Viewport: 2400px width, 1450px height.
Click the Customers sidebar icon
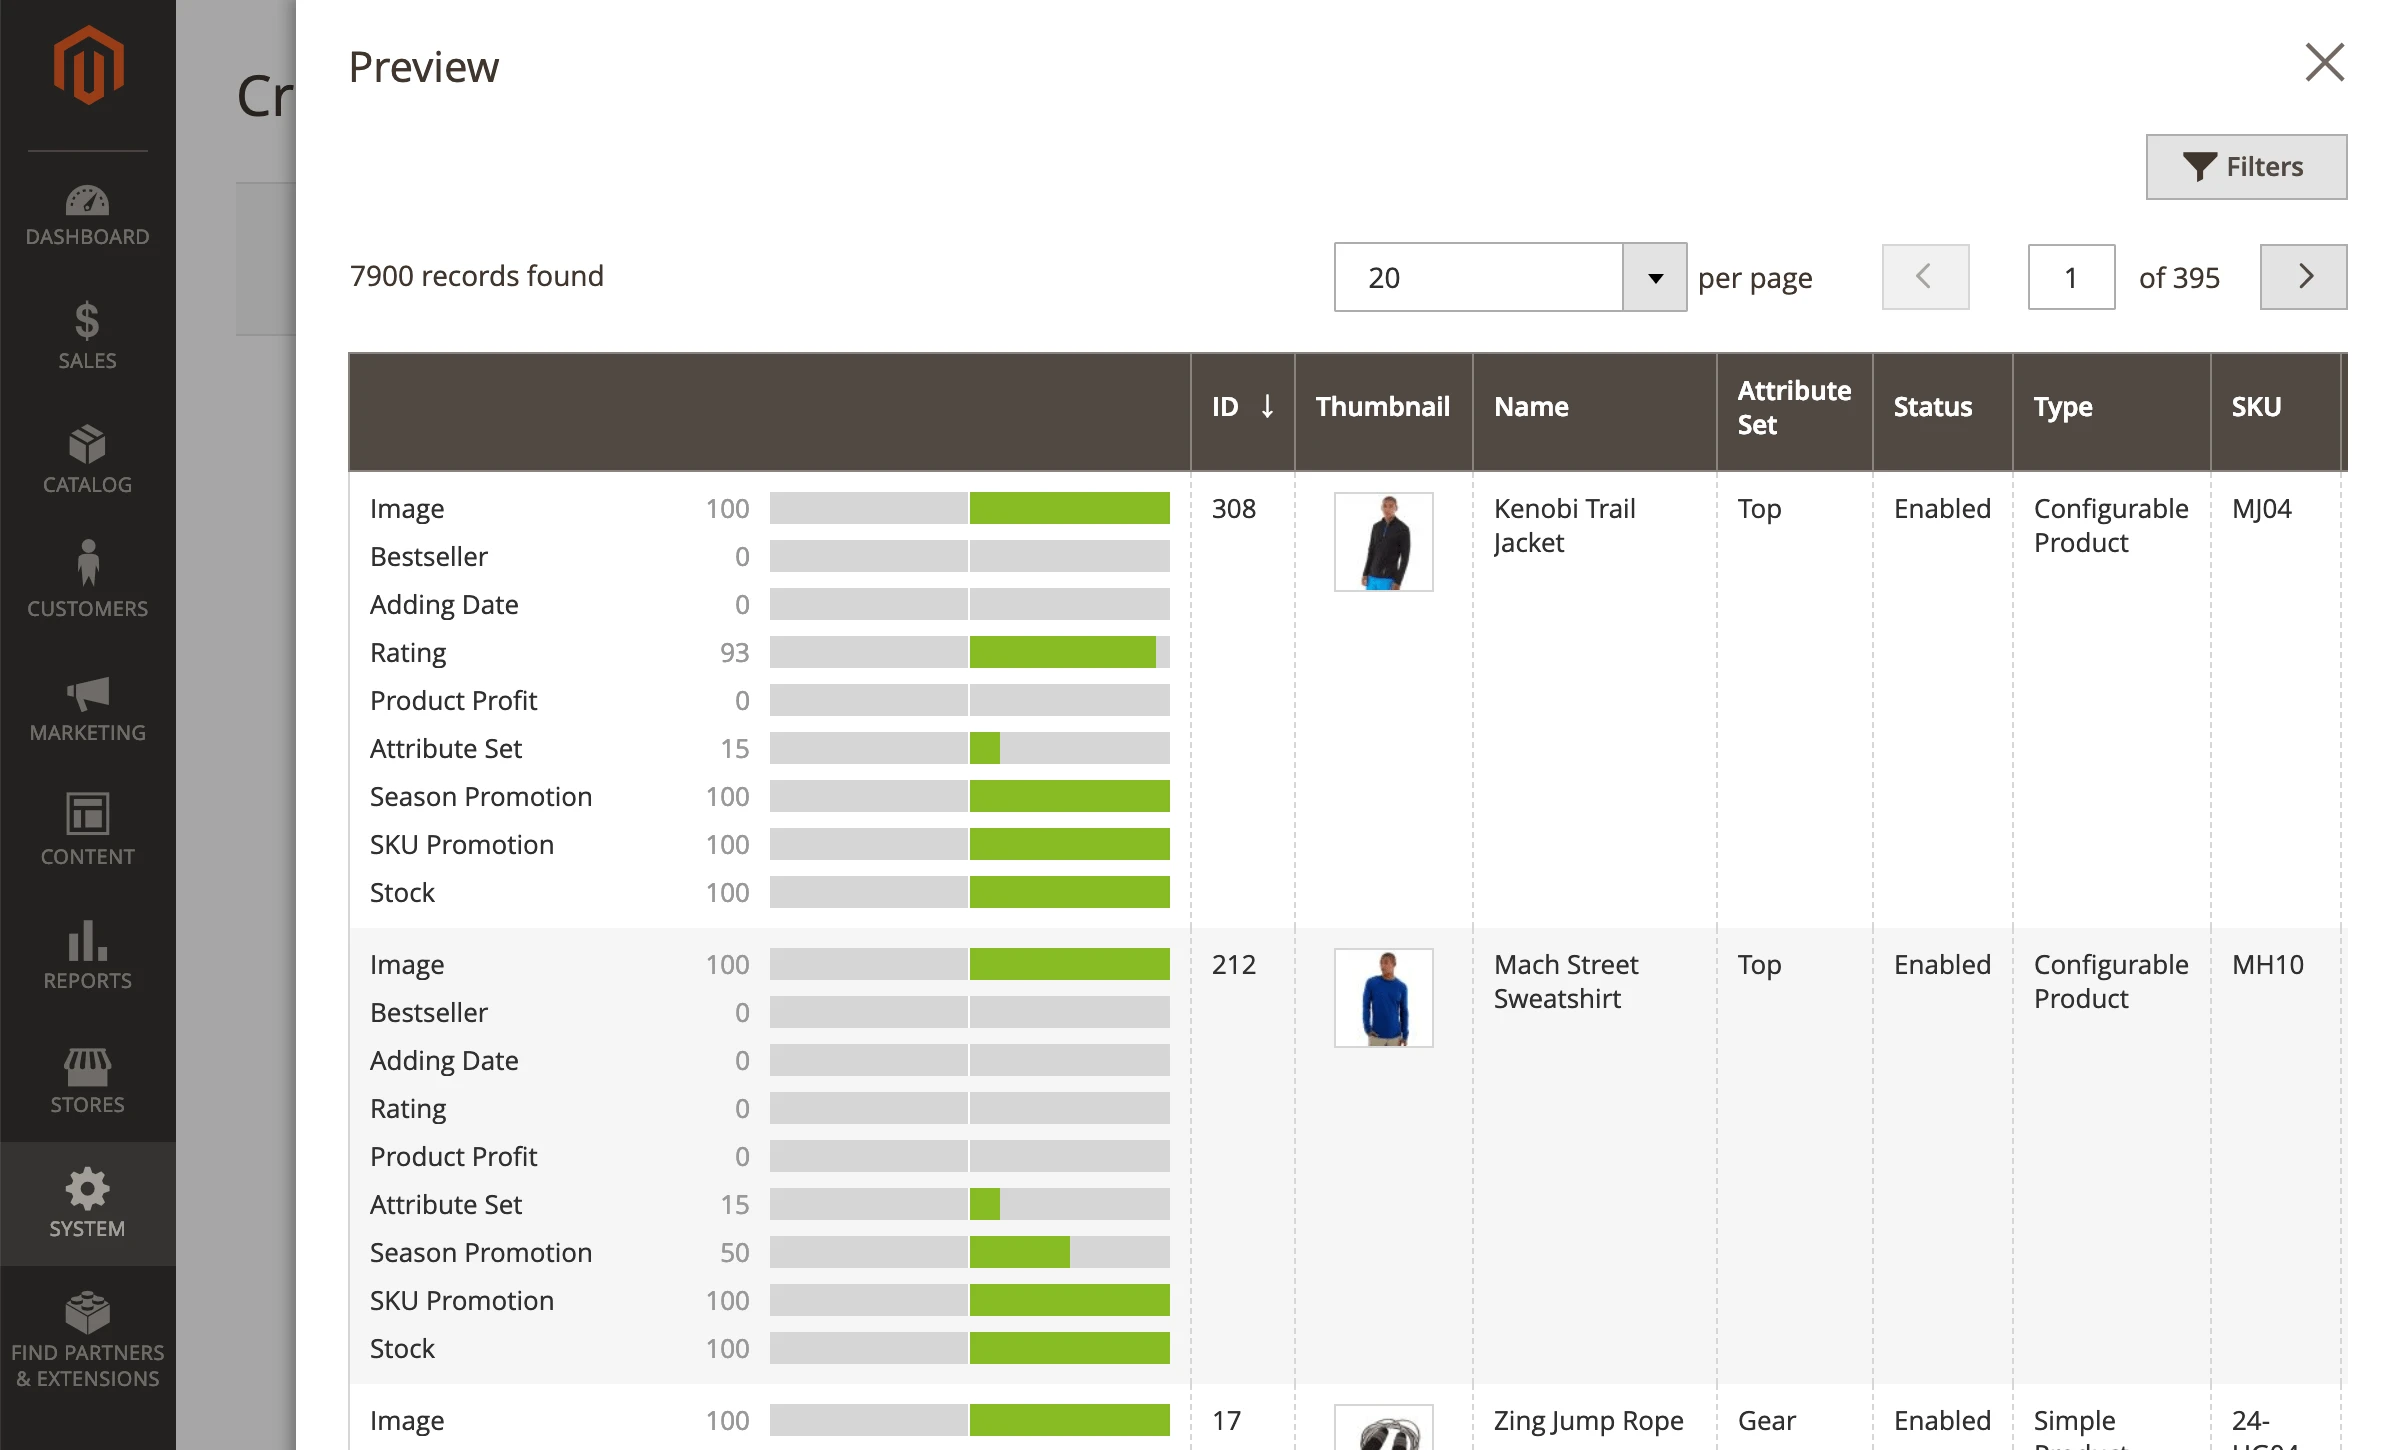point(88,584)
